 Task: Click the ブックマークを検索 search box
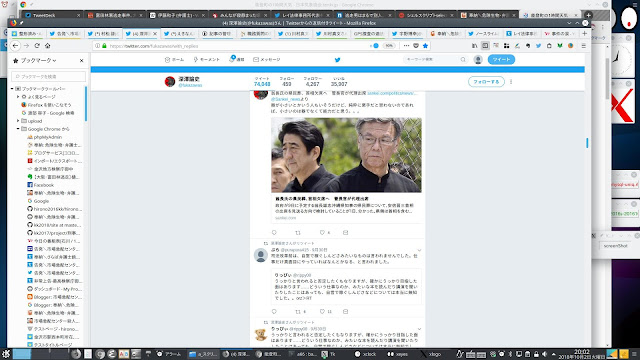(x=48, y=76)
